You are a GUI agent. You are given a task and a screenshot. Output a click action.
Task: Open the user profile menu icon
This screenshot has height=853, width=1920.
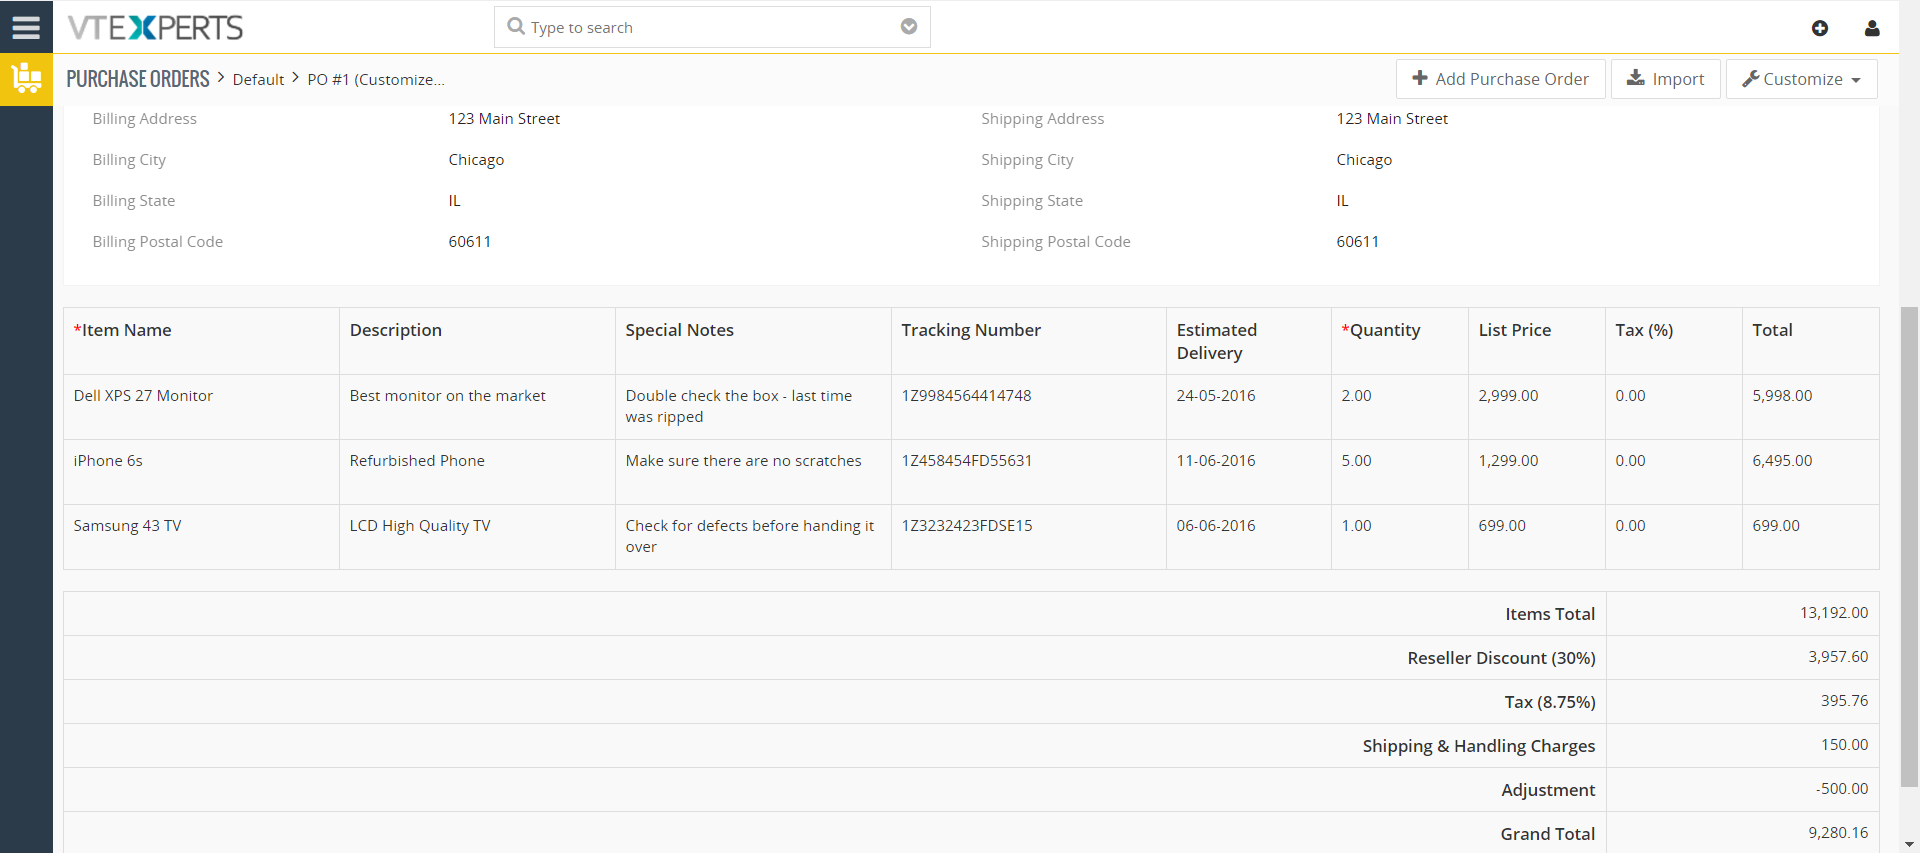(x=1872, y=28)
